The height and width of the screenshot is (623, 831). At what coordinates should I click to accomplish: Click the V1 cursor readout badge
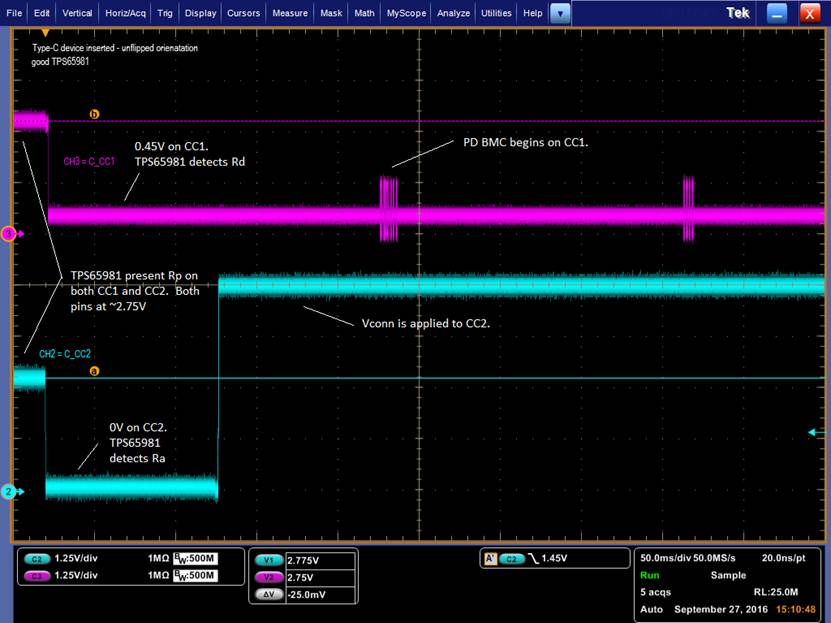pos(269,560)
